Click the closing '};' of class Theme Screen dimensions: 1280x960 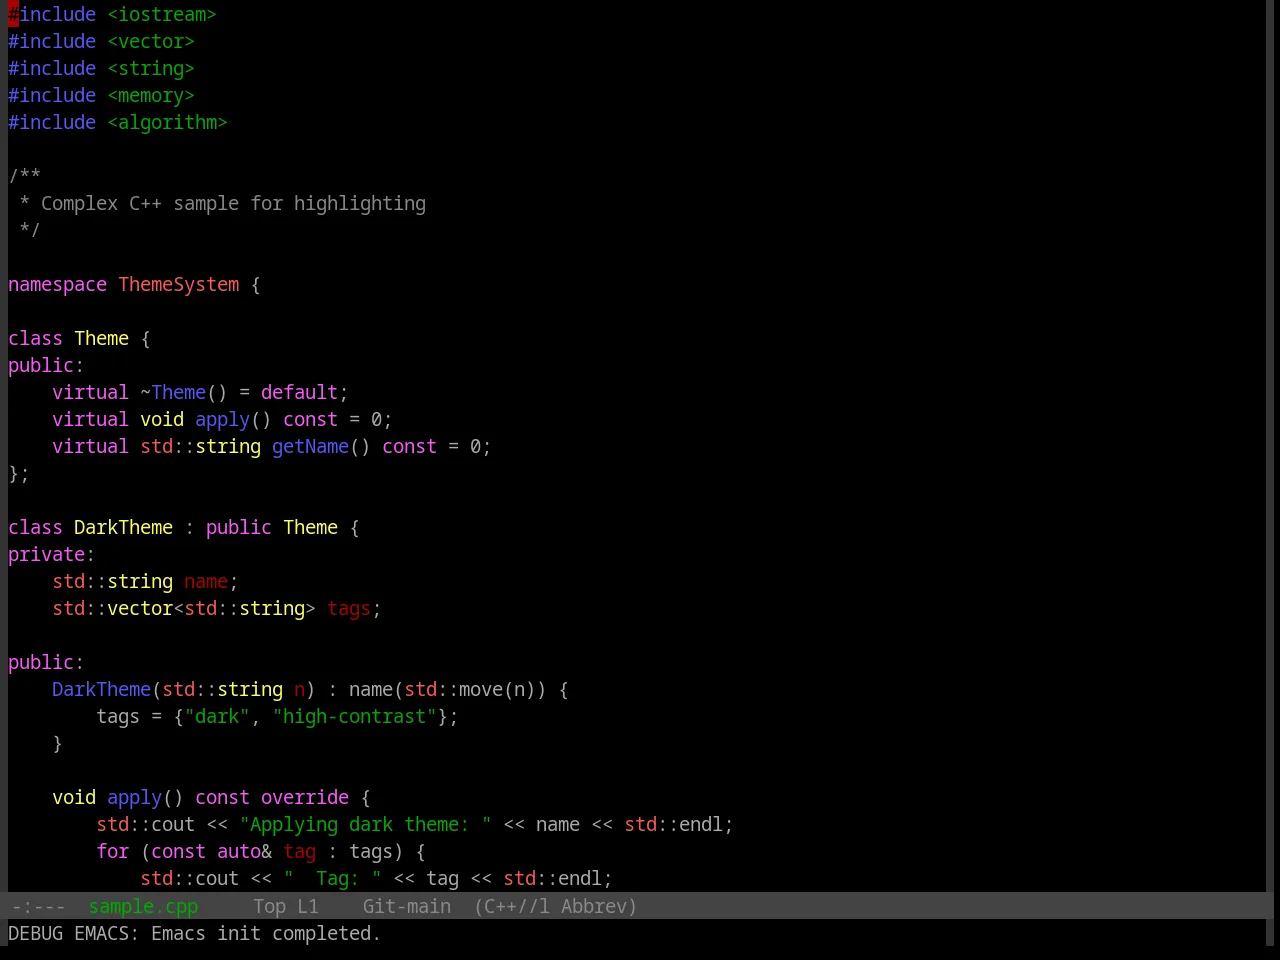(19, 473)
